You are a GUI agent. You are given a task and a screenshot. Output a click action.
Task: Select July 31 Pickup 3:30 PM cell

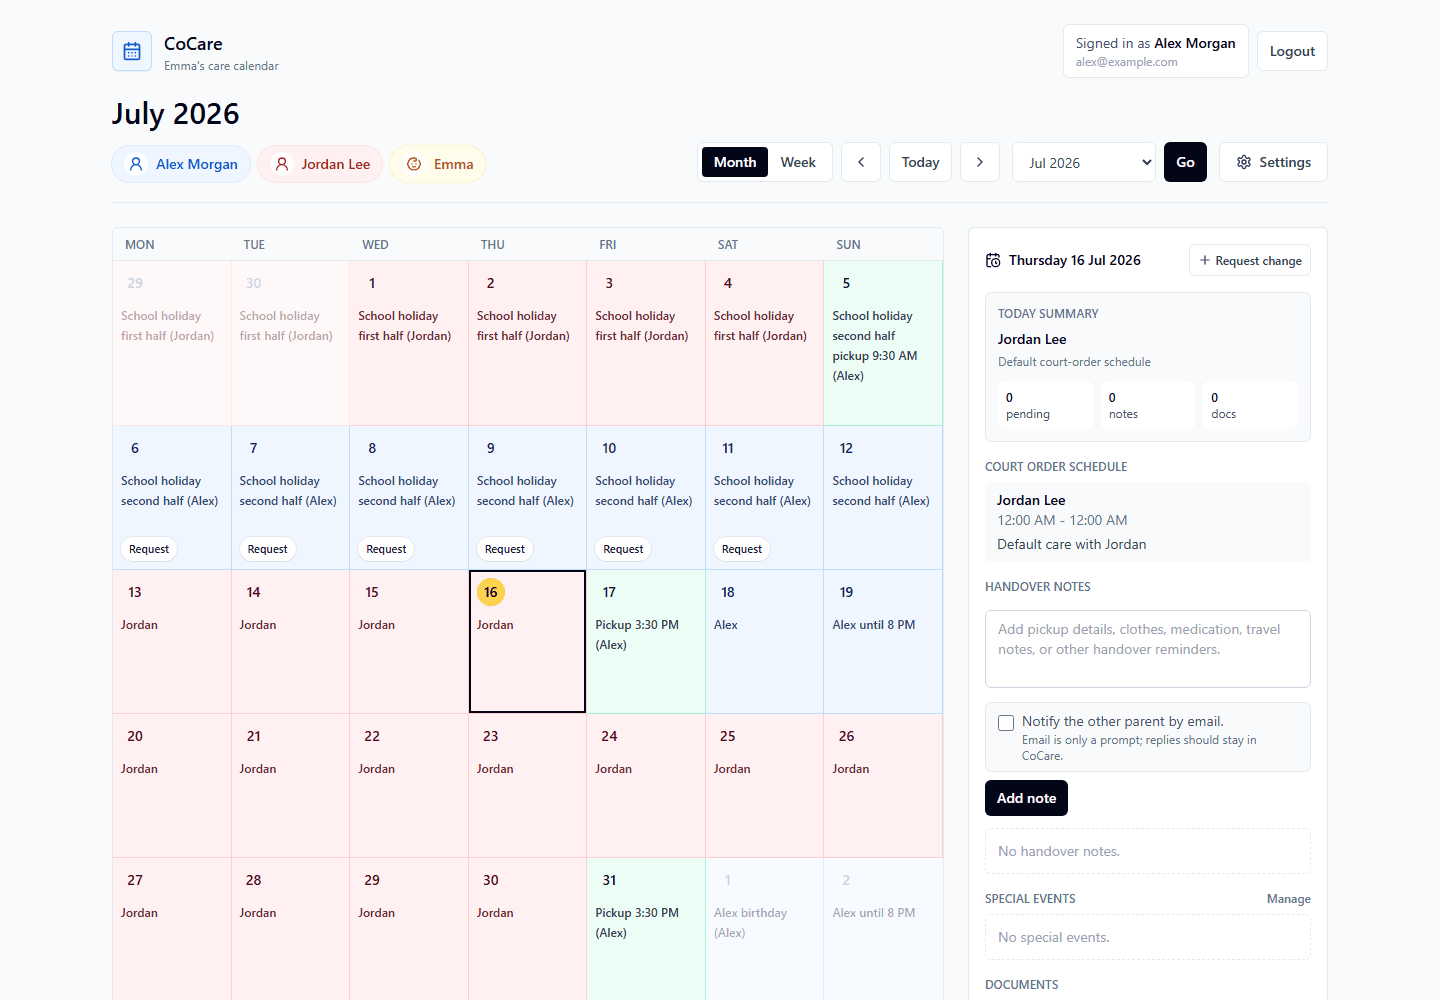tap(646, 928)
